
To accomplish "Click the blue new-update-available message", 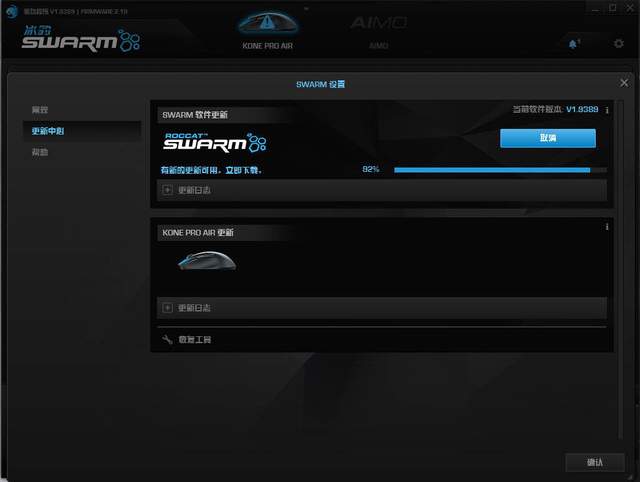I will 211,170.
